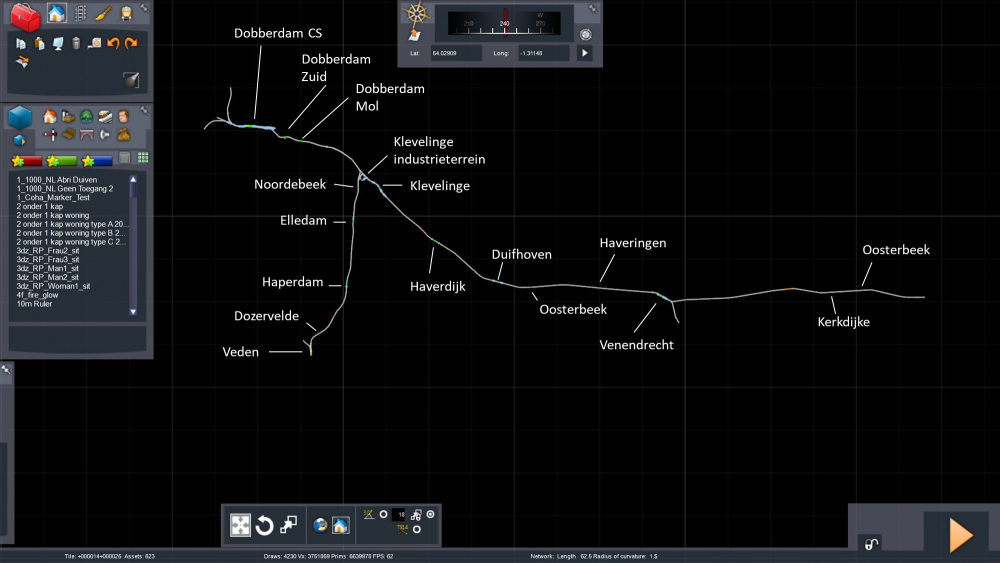Open the train tab with yellow locomotive
This screenshot has width=1000, height=563.
point(126,14)
